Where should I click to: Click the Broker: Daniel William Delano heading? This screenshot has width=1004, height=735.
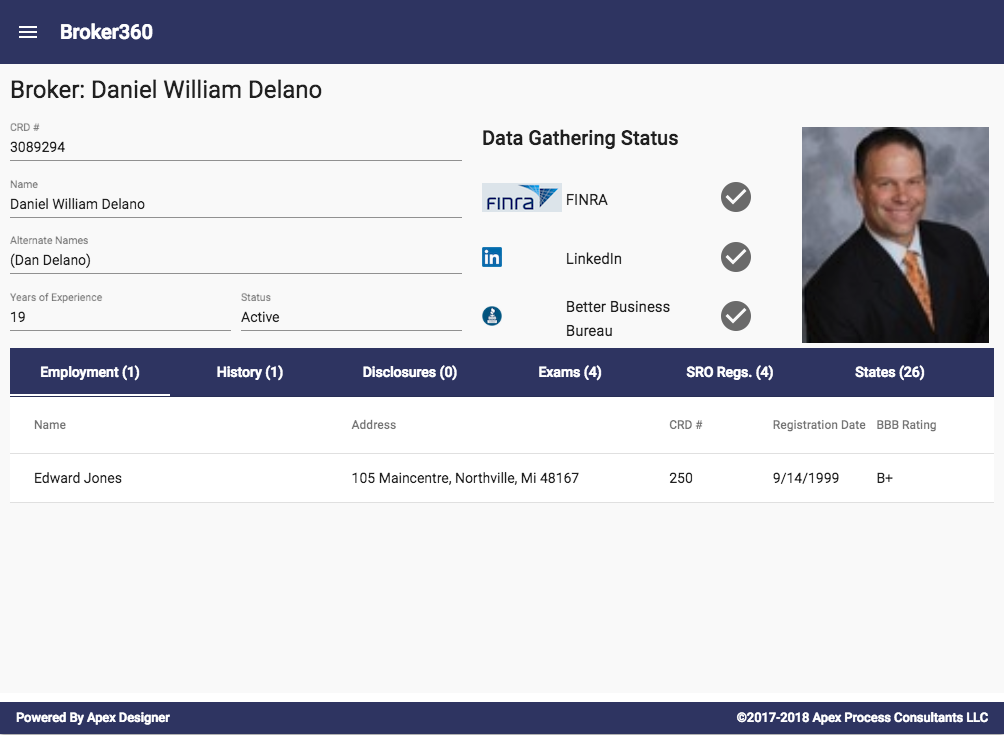166,90
